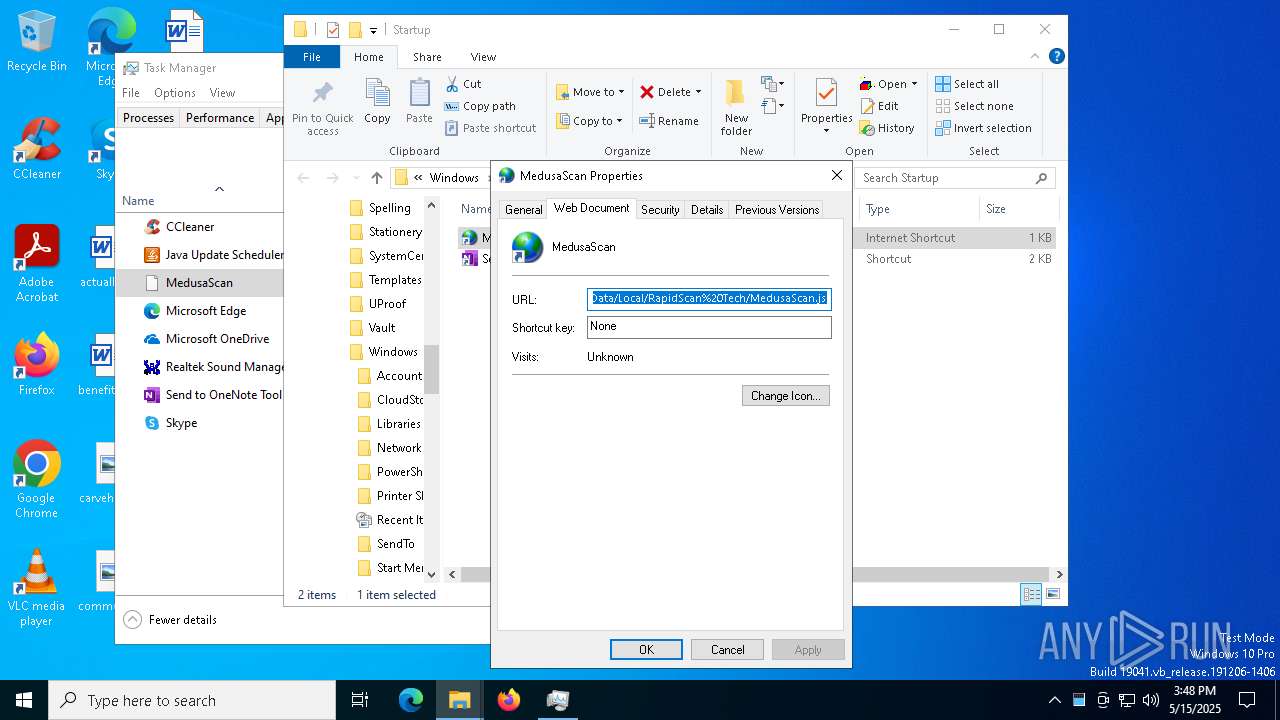
Task: Click the Copy ribbon icon
Action: coord(377,102)
